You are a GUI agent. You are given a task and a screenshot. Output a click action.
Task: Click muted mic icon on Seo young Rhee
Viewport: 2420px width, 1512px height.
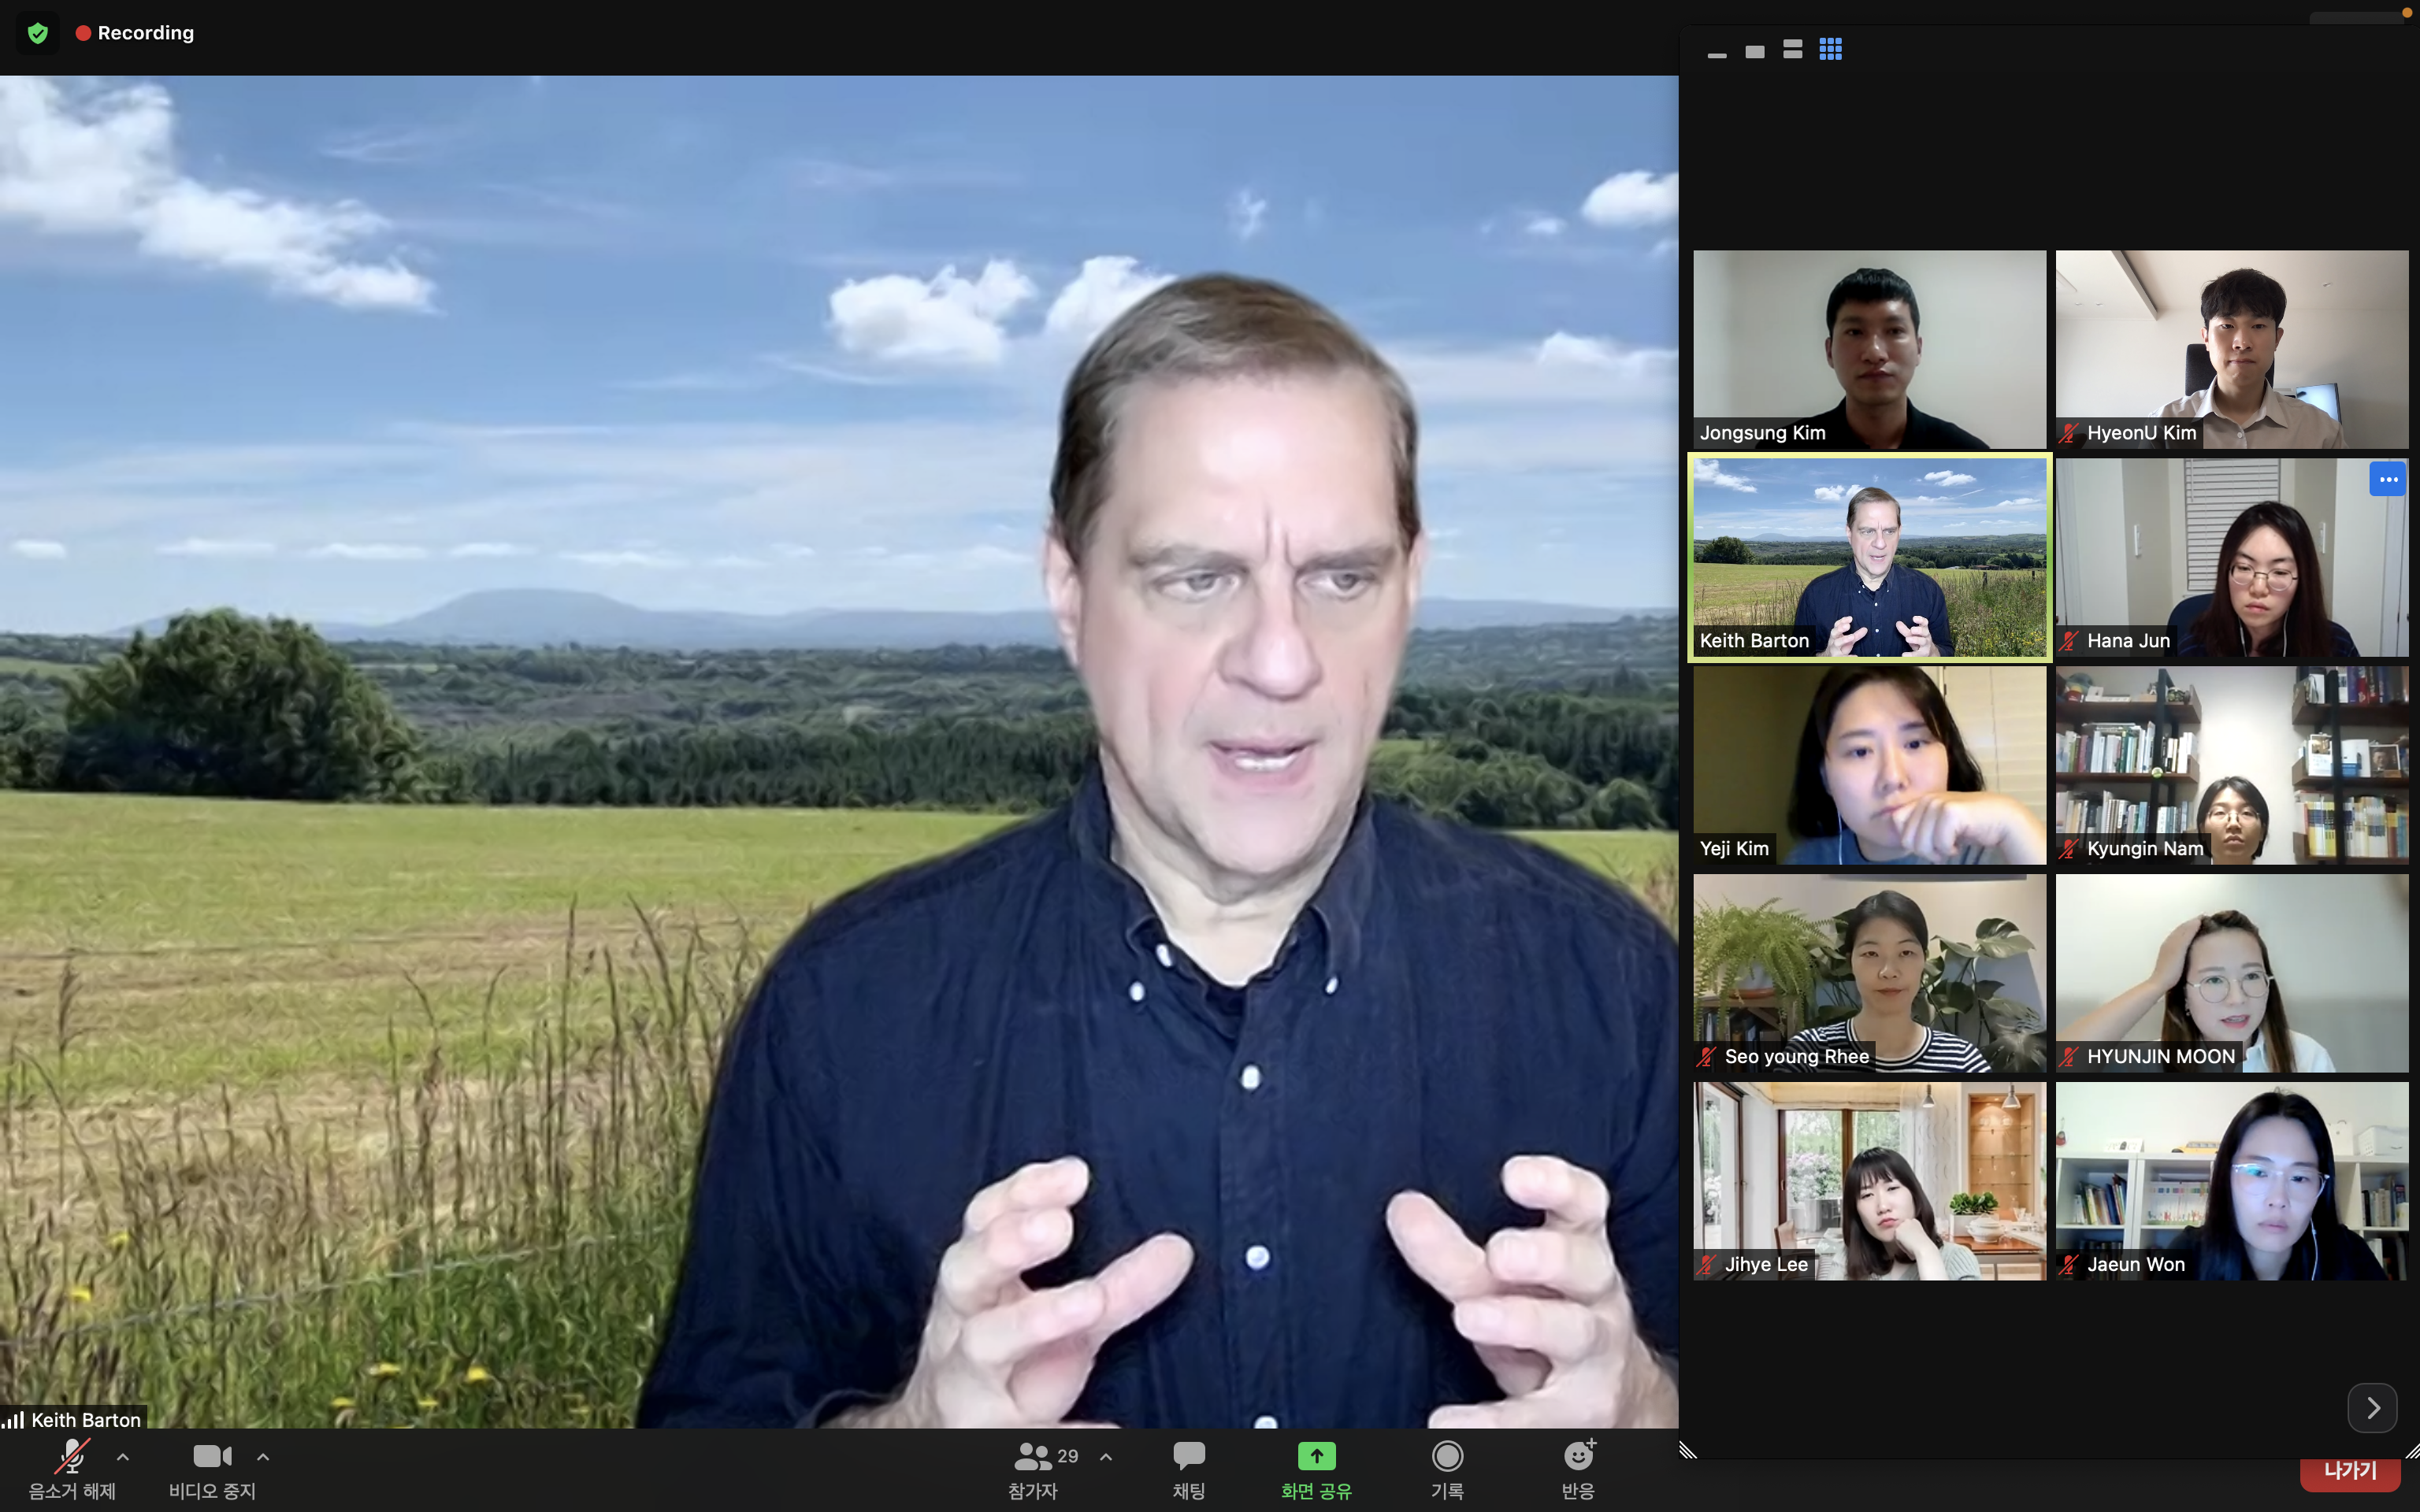[1707, 1057]
